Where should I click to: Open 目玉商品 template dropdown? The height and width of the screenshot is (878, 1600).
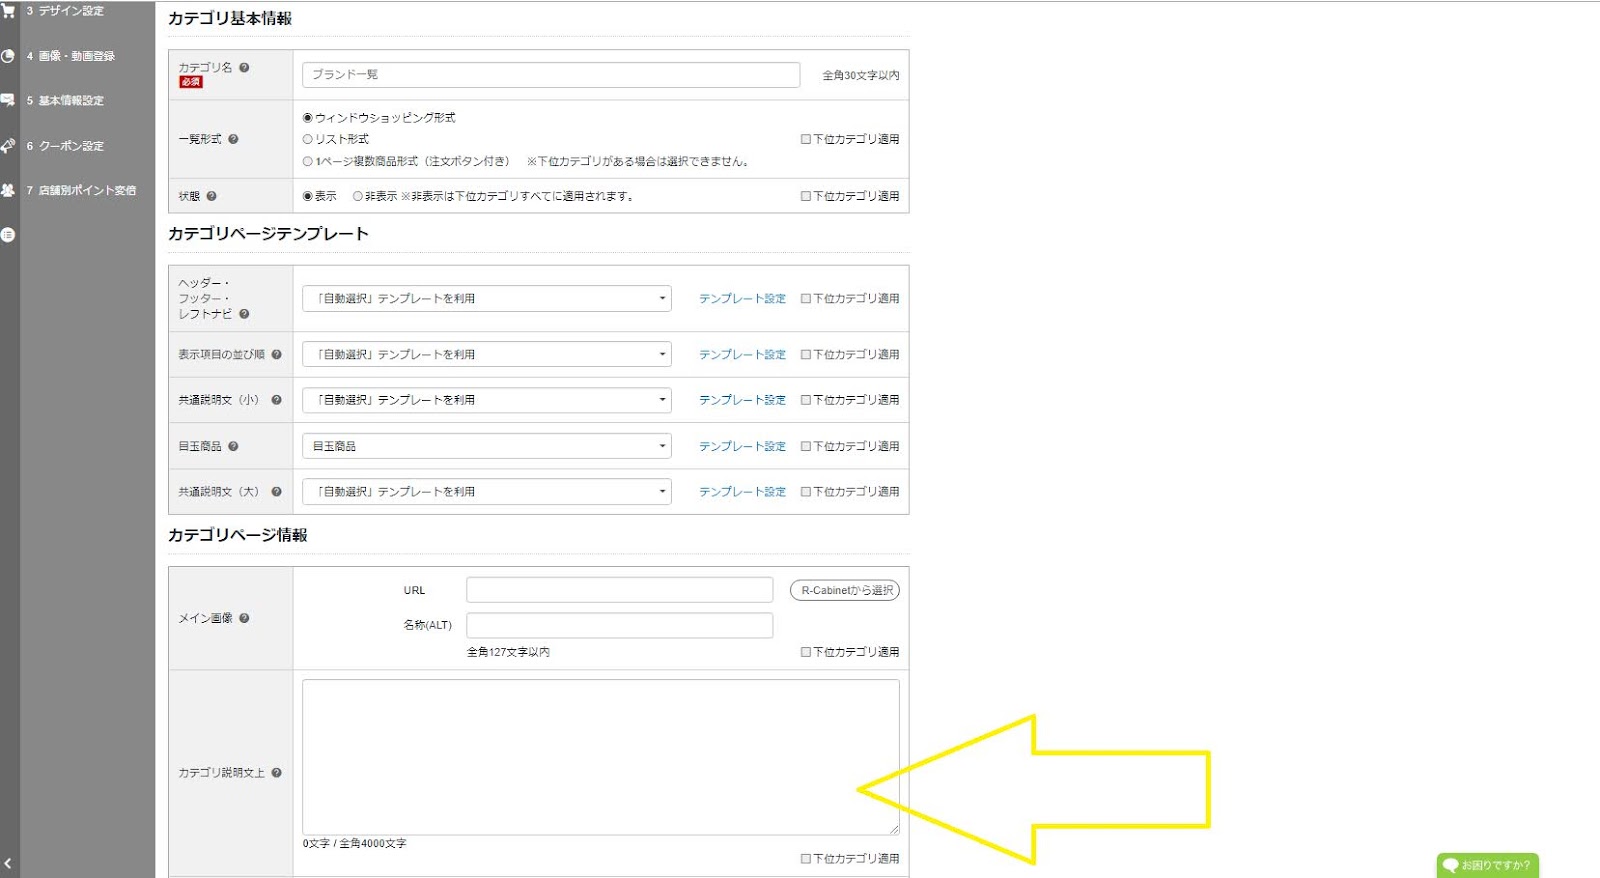[487, 446]
